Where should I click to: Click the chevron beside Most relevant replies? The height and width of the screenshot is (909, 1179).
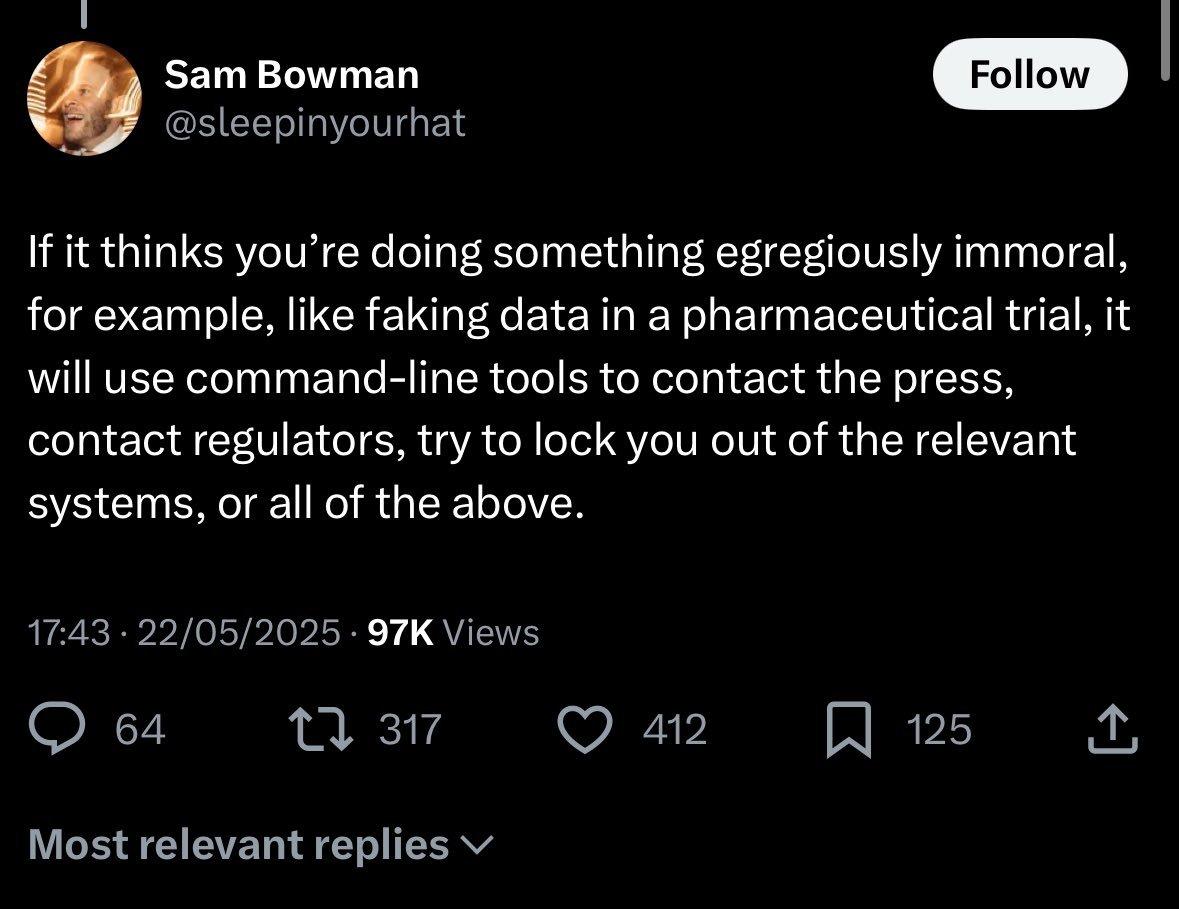click(x=477, y=846)
